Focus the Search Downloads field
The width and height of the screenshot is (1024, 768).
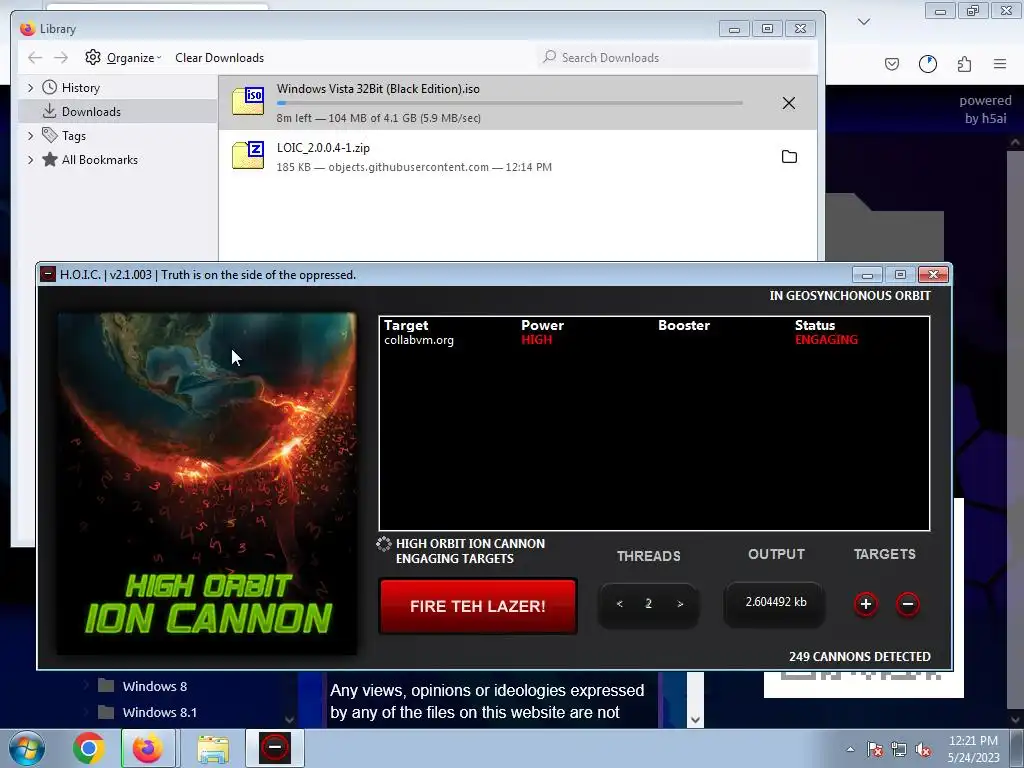click(675, 57)
